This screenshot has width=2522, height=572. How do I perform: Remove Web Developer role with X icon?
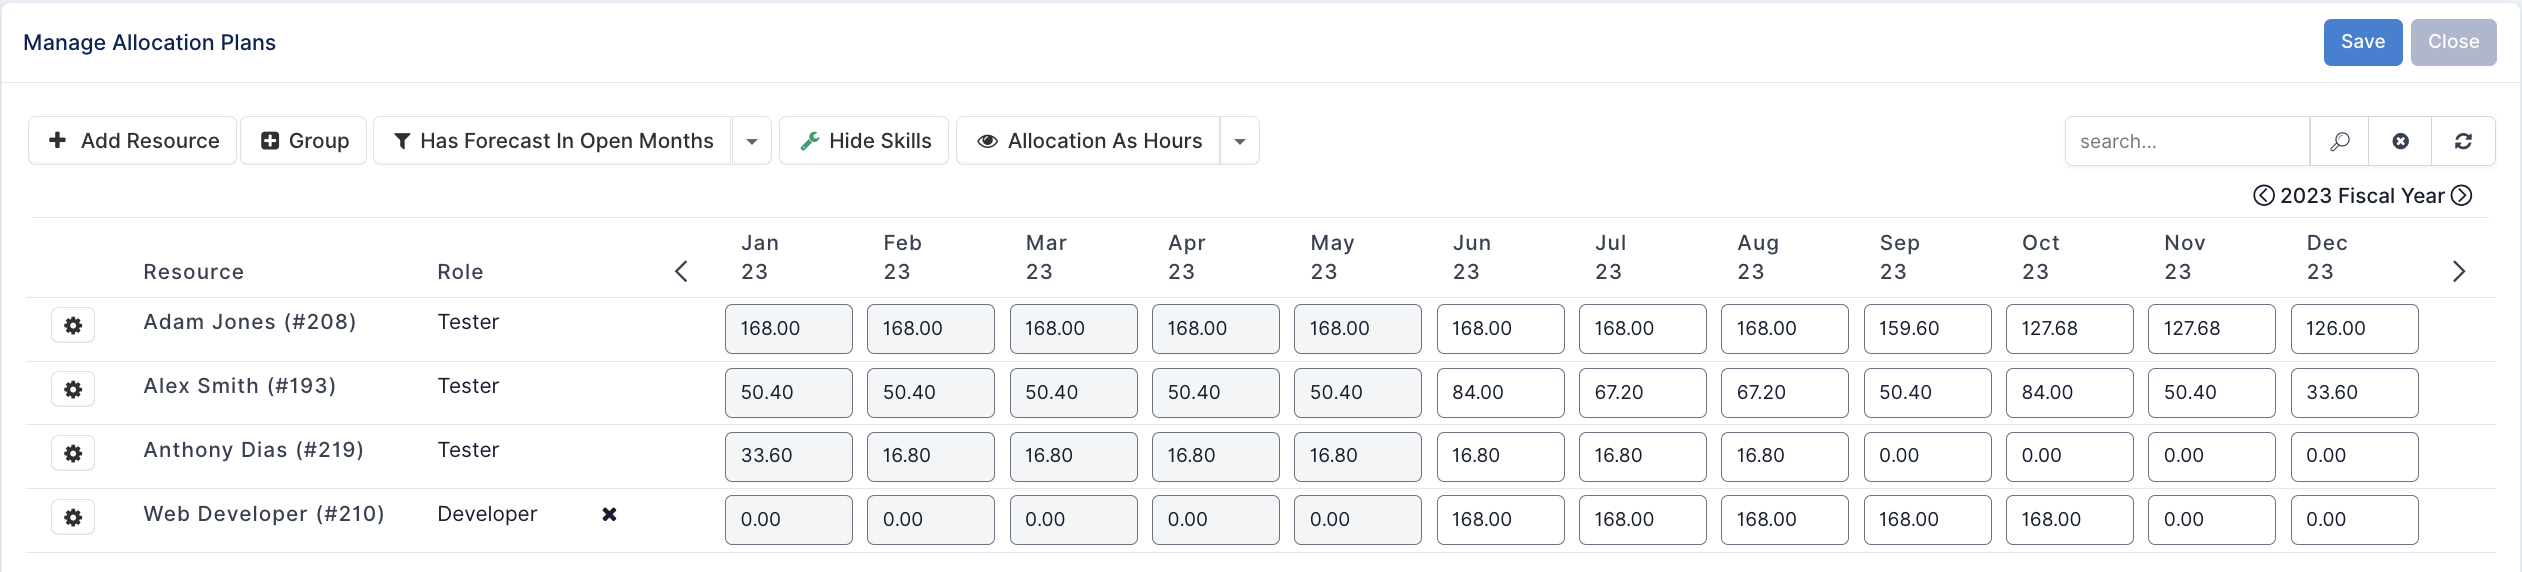609,514
